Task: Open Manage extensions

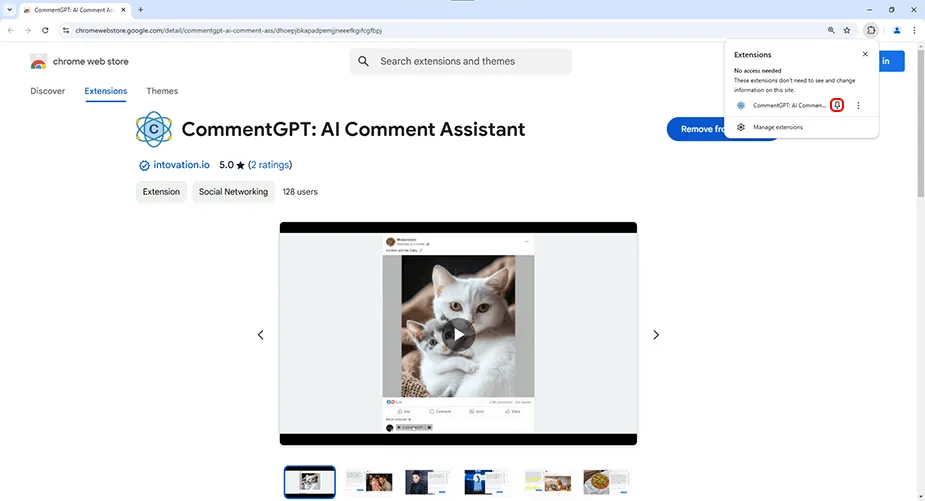Action: click(x=778, y=127)
